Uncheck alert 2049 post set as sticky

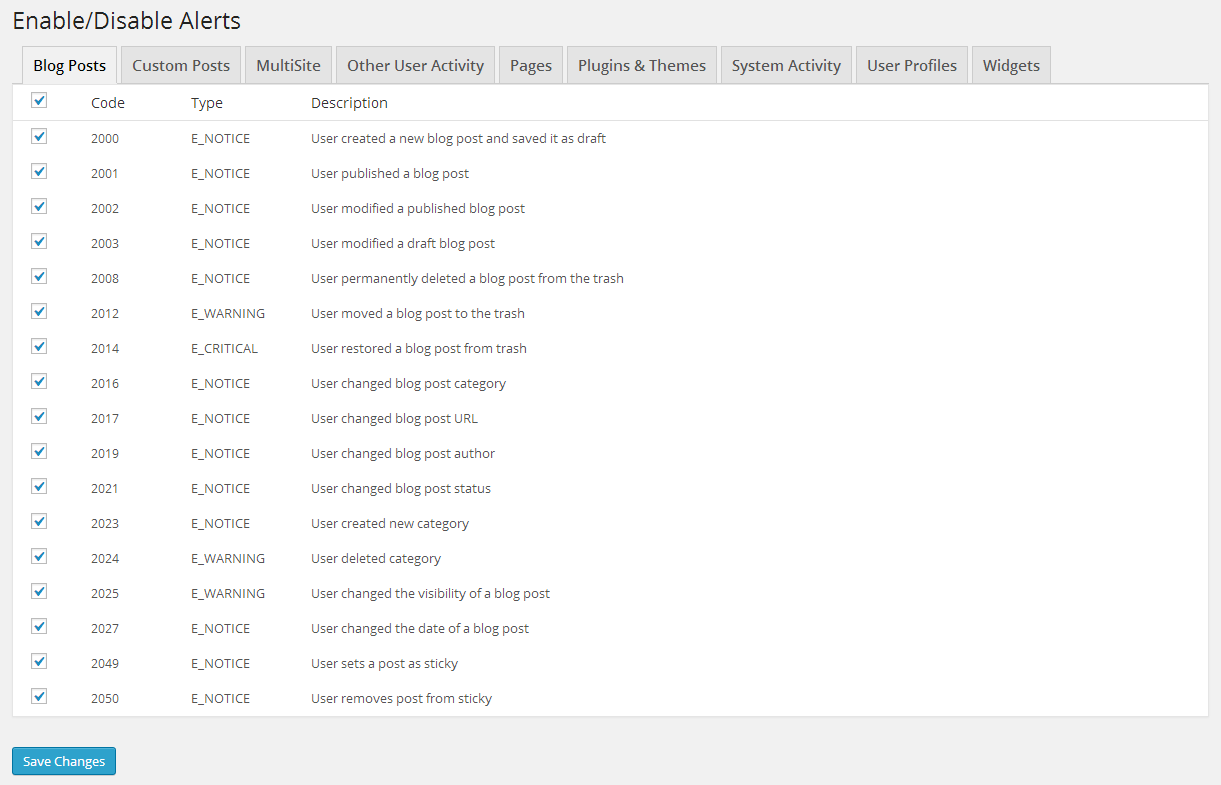pyautogui.click(x=39, y=661)
